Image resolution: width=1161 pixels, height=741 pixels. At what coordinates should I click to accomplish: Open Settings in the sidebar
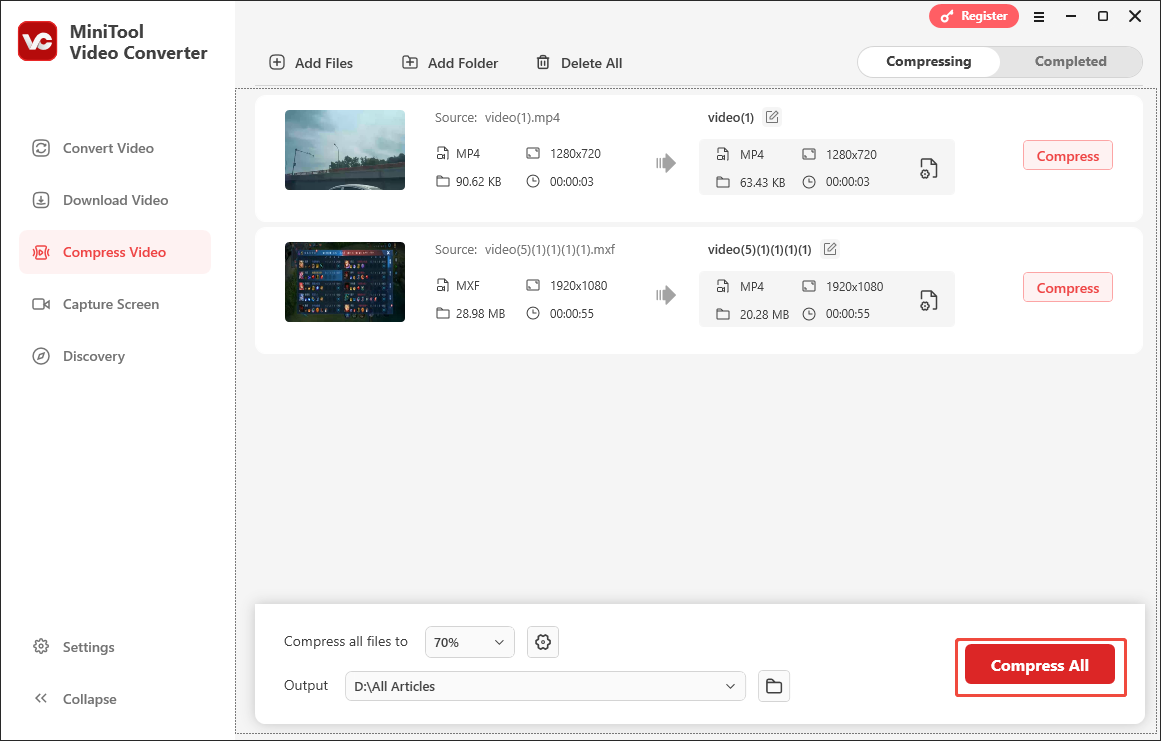(x=74, y=647)
